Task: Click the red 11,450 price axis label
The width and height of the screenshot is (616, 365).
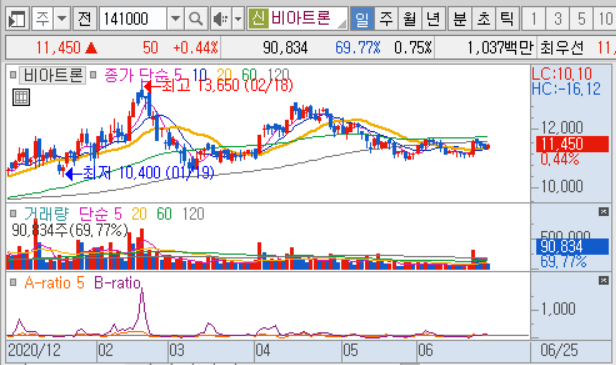Action: tap(572, 144)
